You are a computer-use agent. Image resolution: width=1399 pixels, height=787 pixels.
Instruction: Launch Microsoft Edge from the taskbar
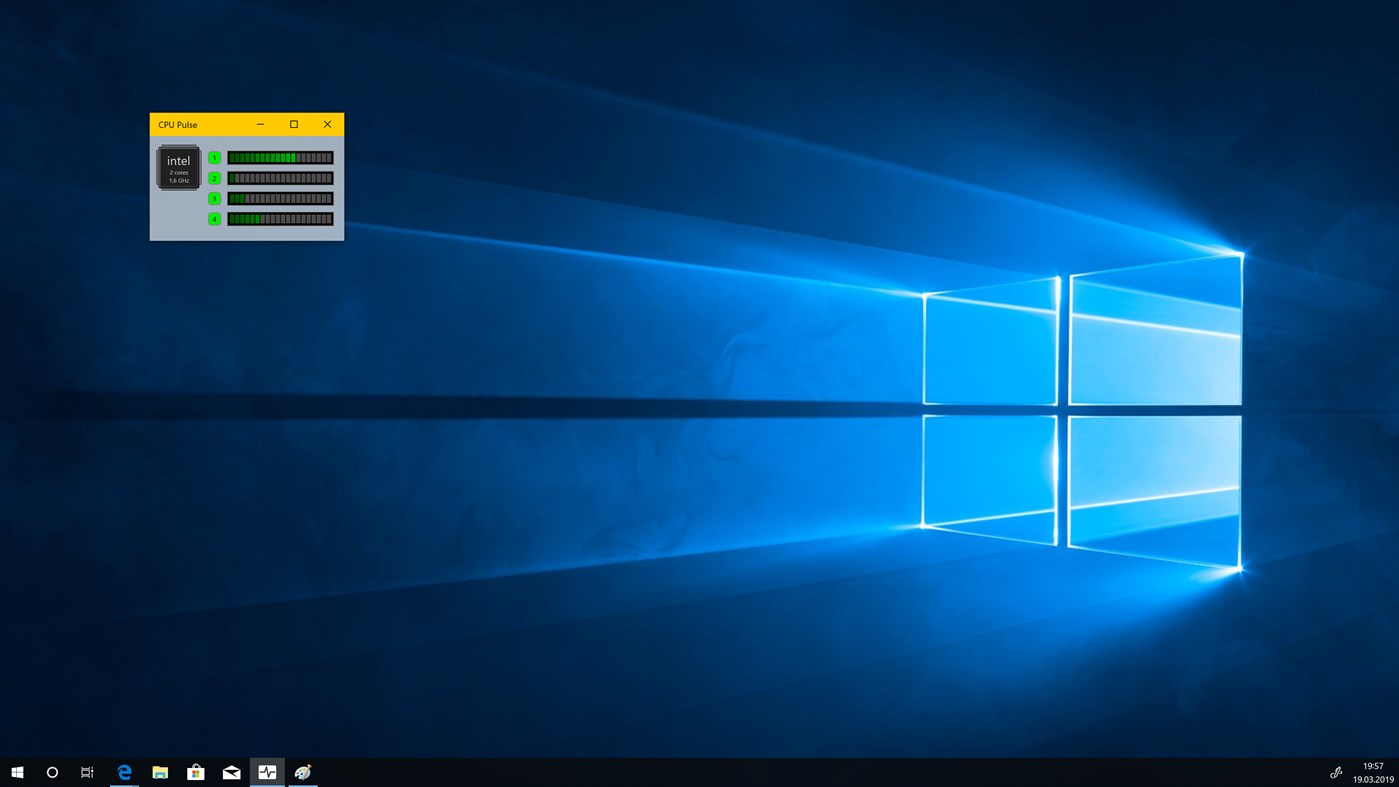[123, 771]
